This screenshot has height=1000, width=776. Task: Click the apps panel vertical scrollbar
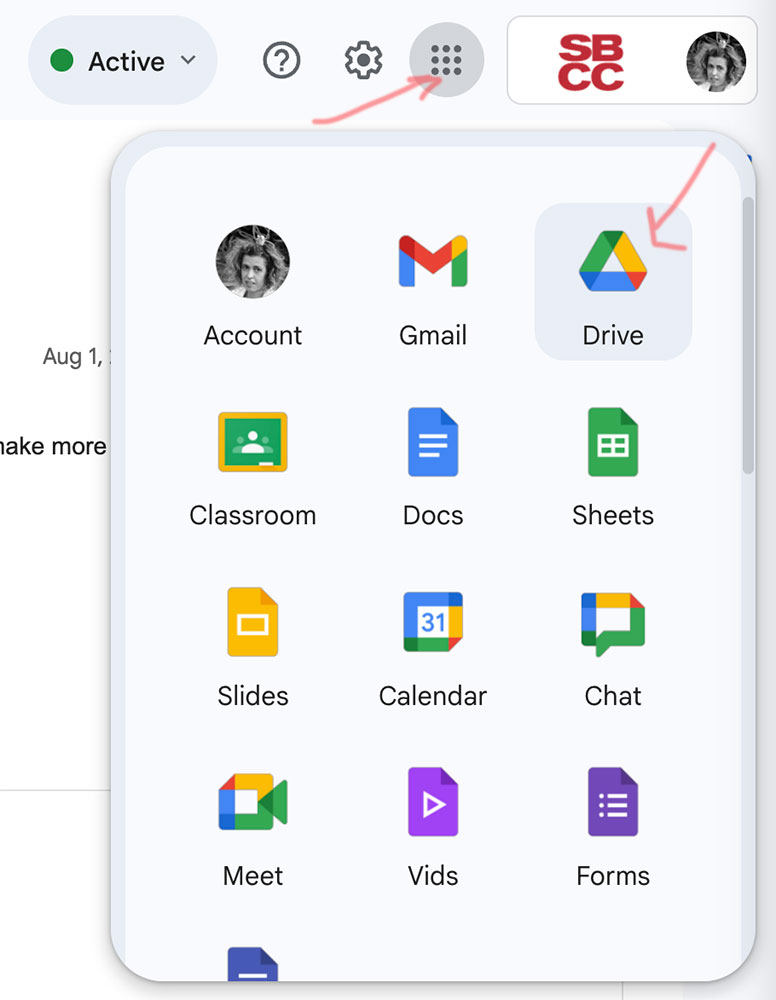click(748, 335)
